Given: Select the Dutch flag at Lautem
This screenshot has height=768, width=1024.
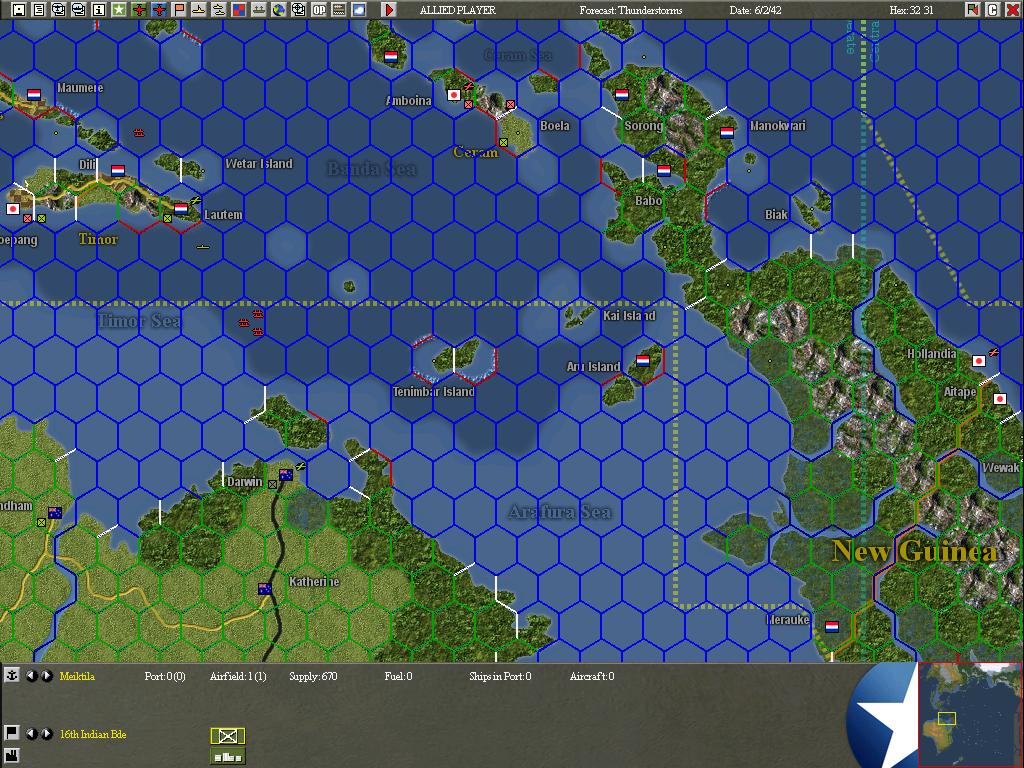Looking at the screenshot, I should [181, 208].
